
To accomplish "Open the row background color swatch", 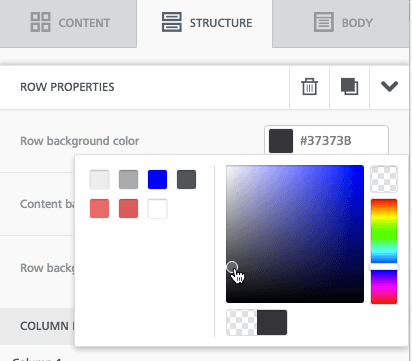I will tap(281, 141).
